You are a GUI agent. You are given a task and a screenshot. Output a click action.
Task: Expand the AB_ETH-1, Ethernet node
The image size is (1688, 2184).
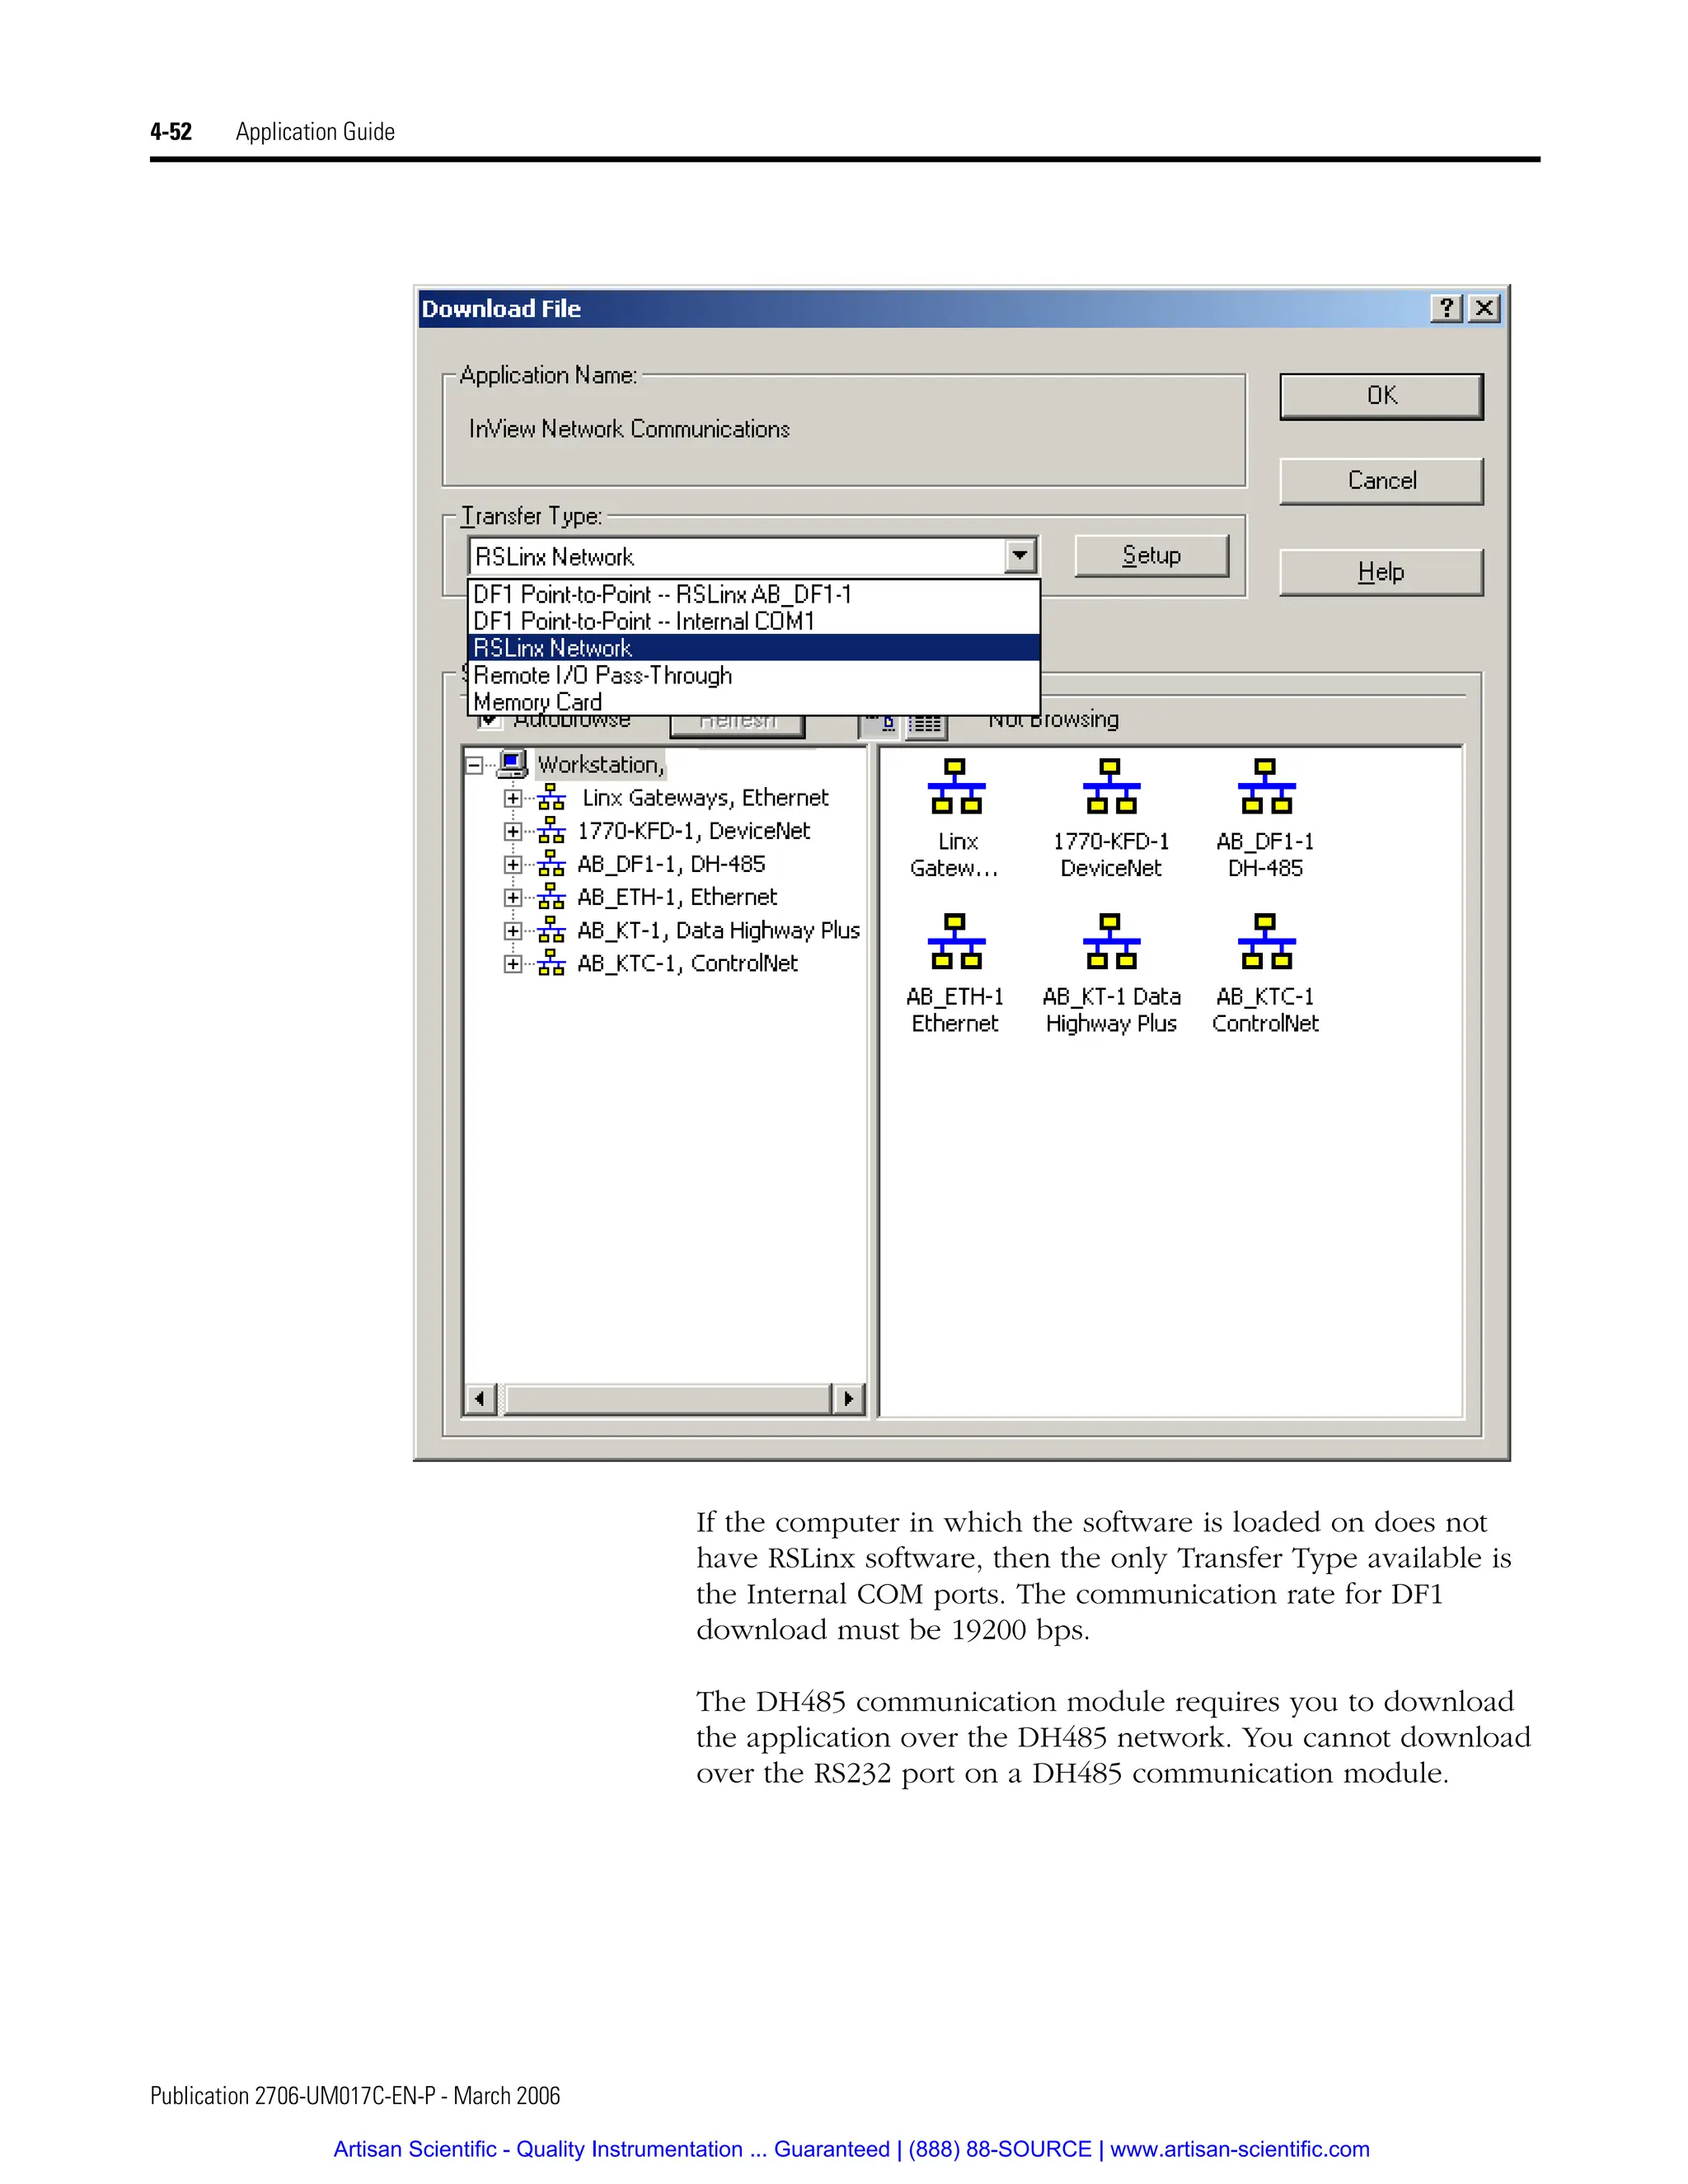tap(512, 897)
